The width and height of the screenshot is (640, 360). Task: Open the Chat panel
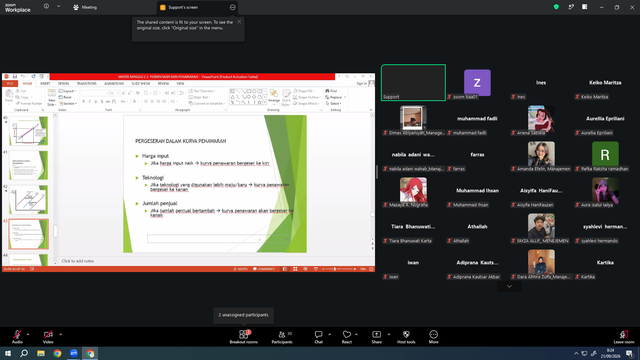(318, 336)
